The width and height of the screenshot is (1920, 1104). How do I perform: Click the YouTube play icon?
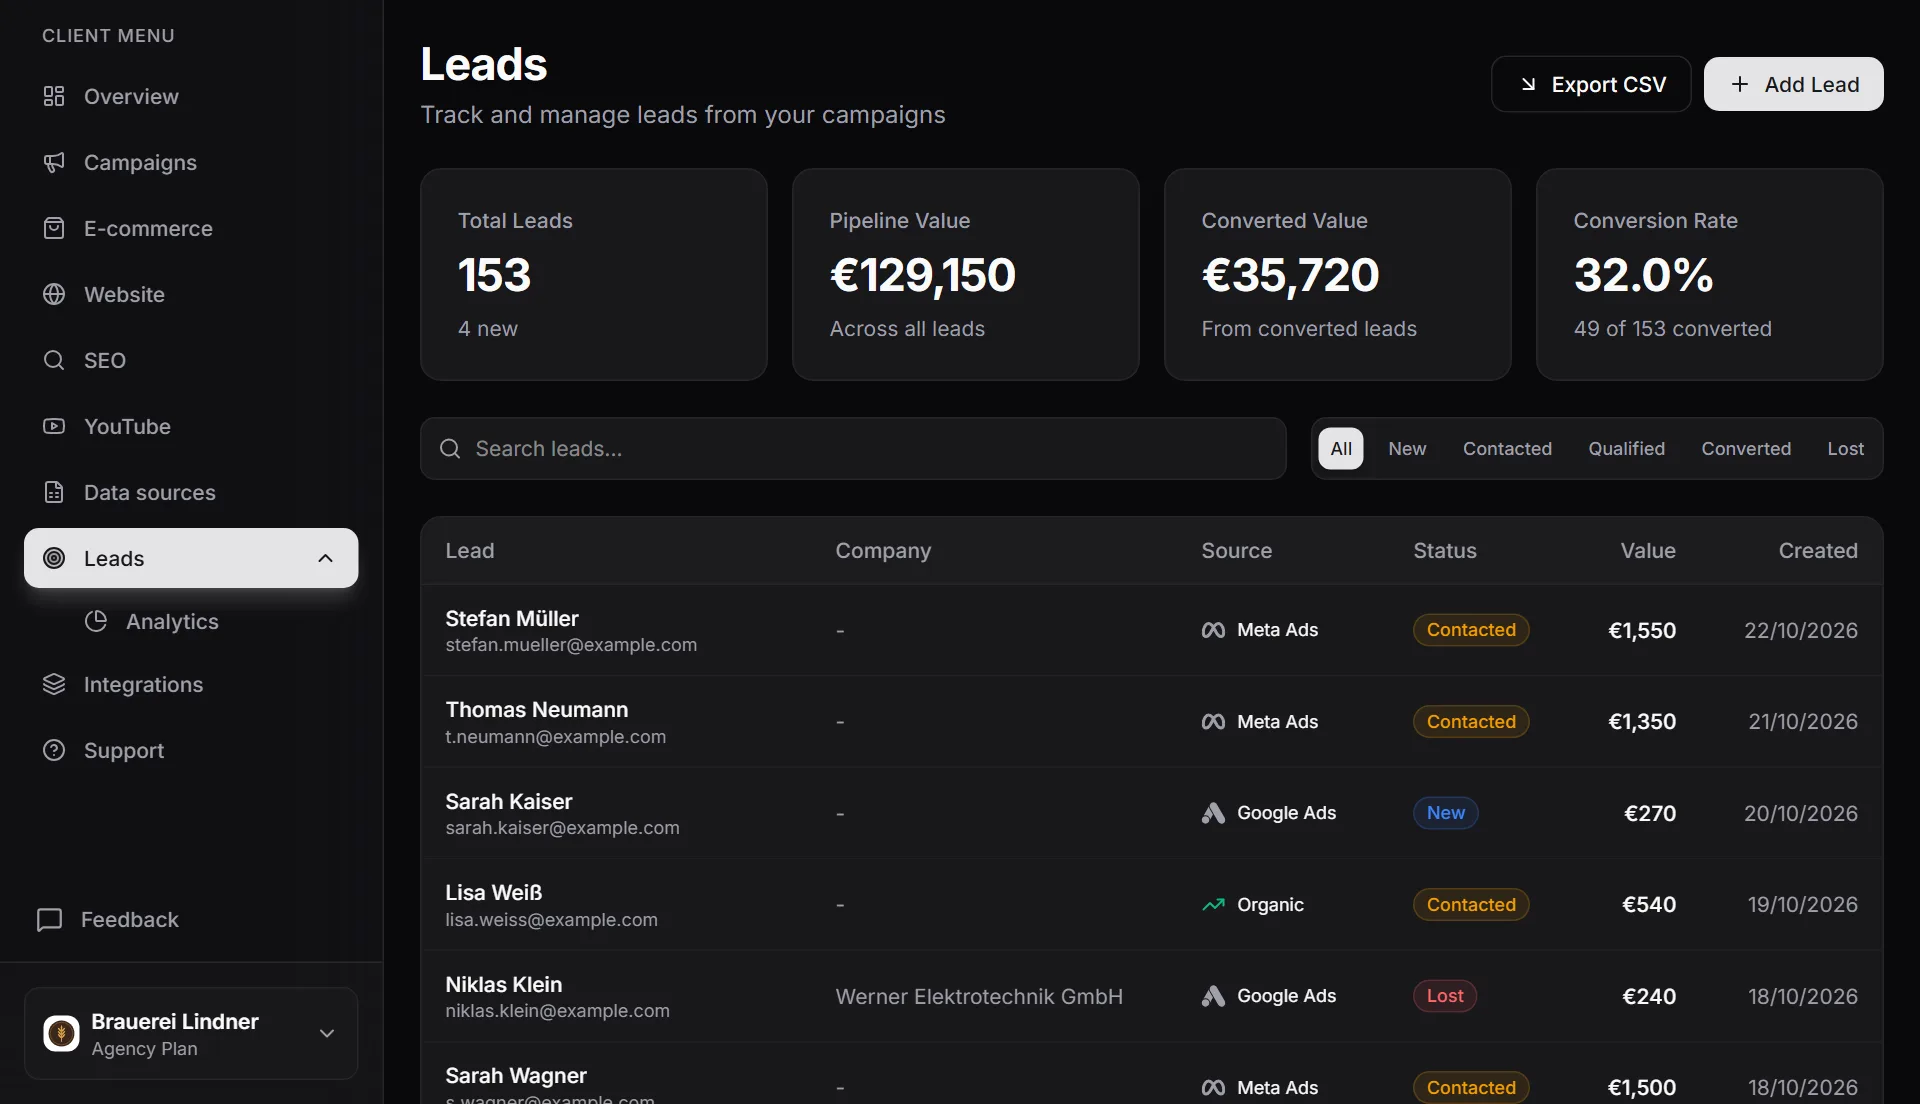(54, 426)
